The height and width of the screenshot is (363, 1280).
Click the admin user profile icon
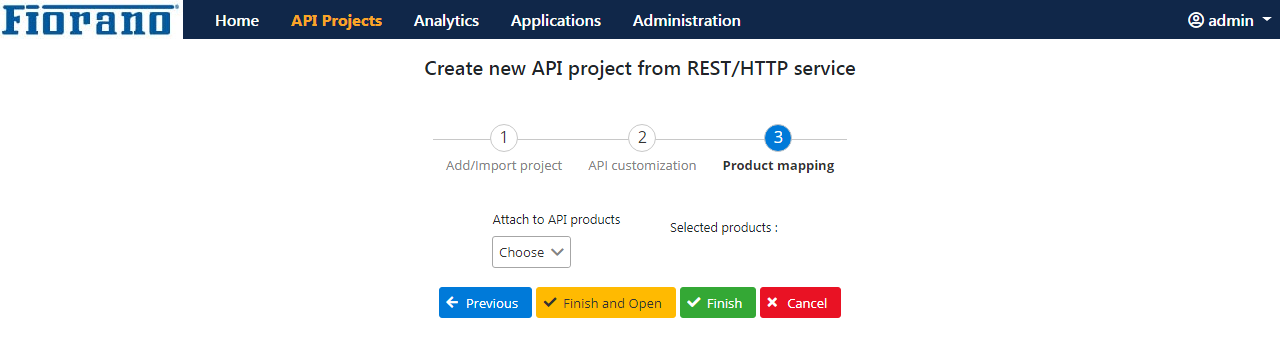click(x=1196, y=20)
